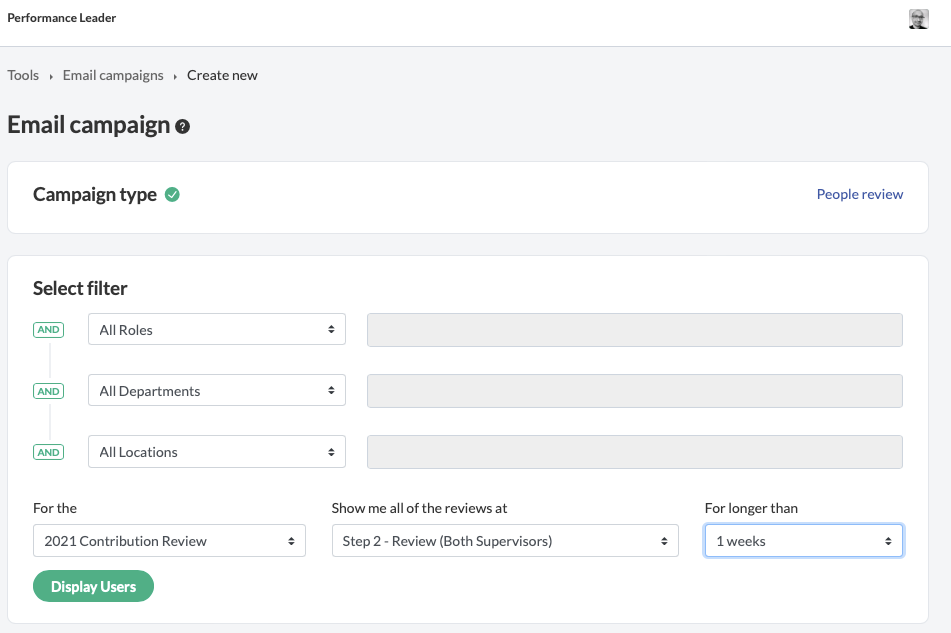Image resolution: width=951 pixels, height=633 pixels.
Task: Click the locations value field
Action: [x=634, y=452]
